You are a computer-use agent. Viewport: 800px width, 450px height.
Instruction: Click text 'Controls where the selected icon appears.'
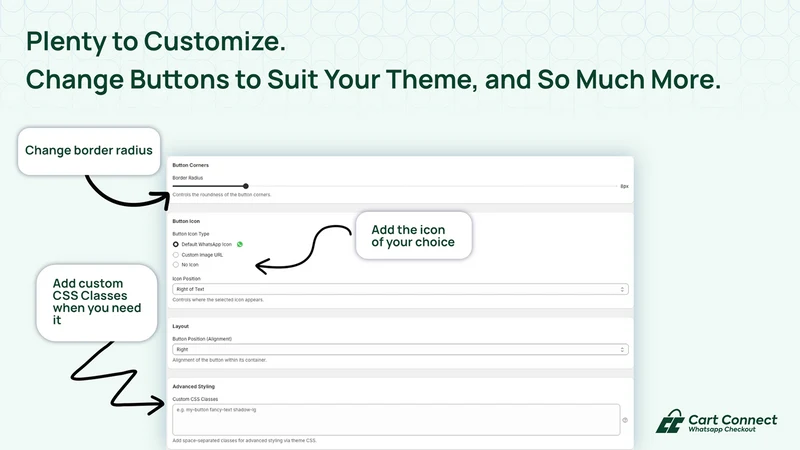click(x=218, y=300)
